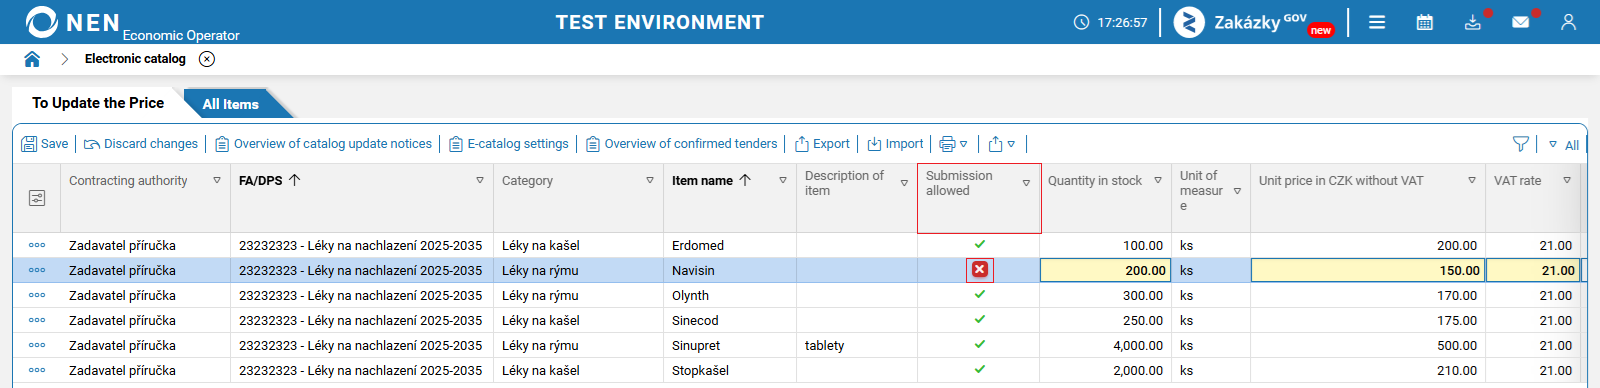1600x388 pixels.
Task: Export the catalog items
Action: pyautogui.click(x=822, y=144)
